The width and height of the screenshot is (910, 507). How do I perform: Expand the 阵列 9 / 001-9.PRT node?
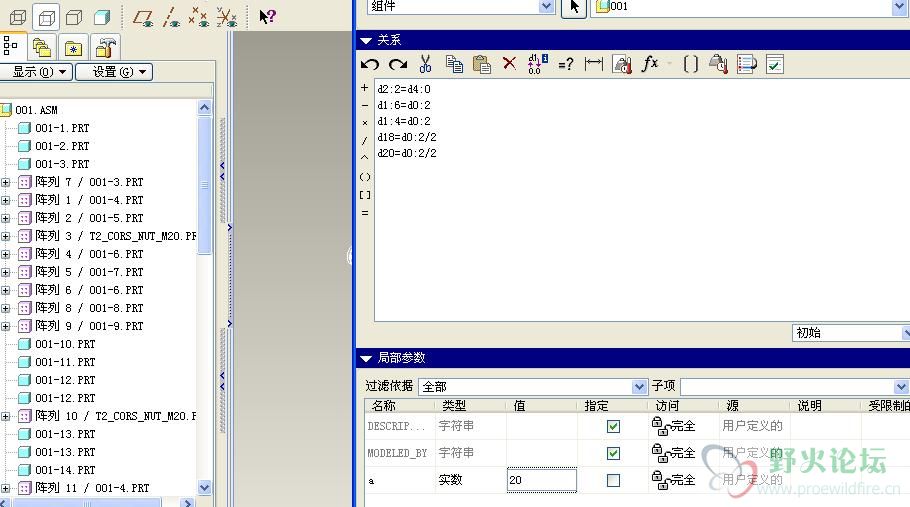click(6, 326)
